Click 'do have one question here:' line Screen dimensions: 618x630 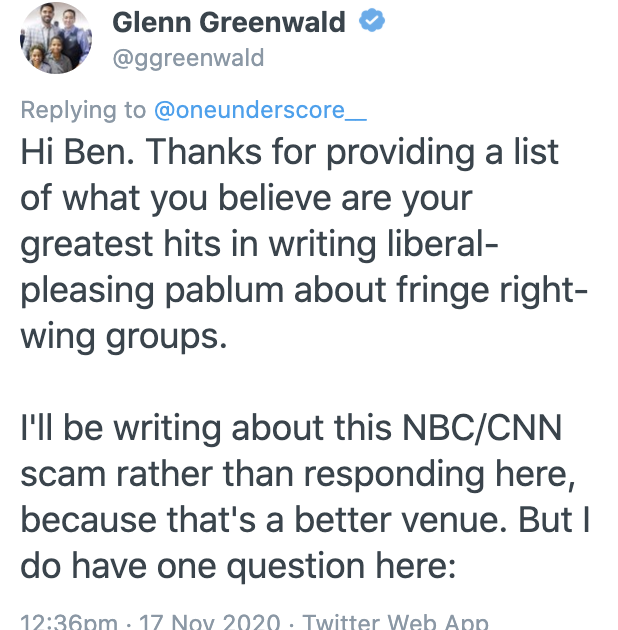[x=238, y=567]
